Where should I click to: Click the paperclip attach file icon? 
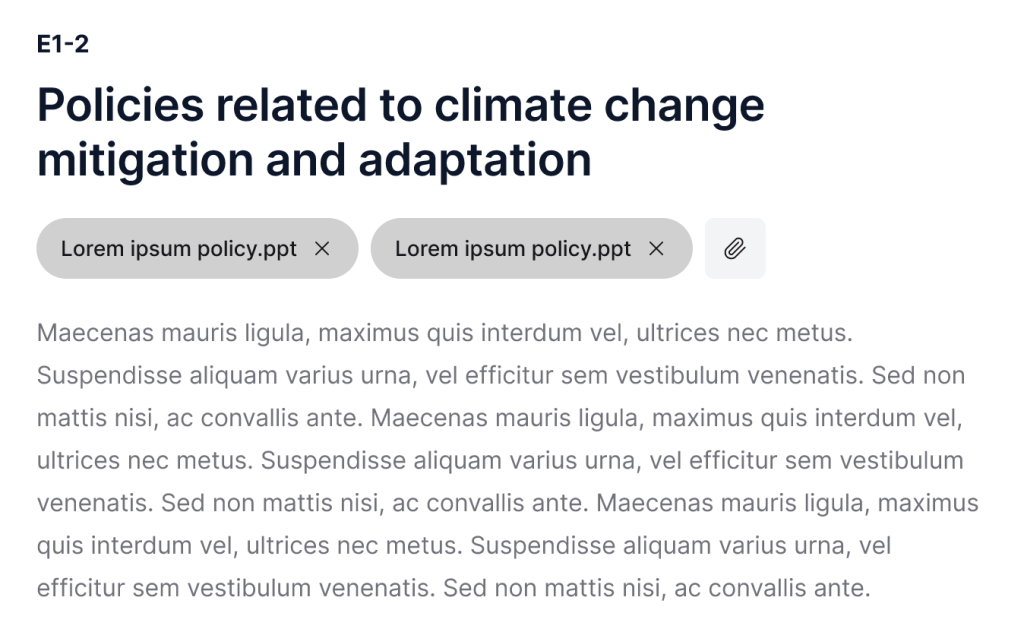click(x=735, y=249)
